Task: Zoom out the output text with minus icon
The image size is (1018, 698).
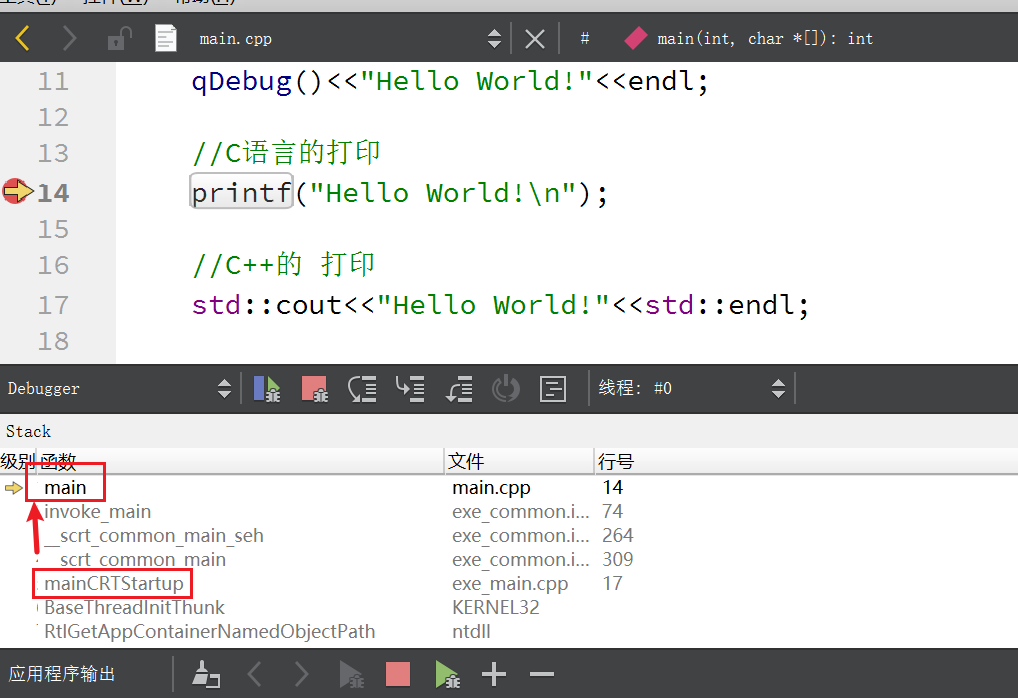Action: (x=541, y=673)
